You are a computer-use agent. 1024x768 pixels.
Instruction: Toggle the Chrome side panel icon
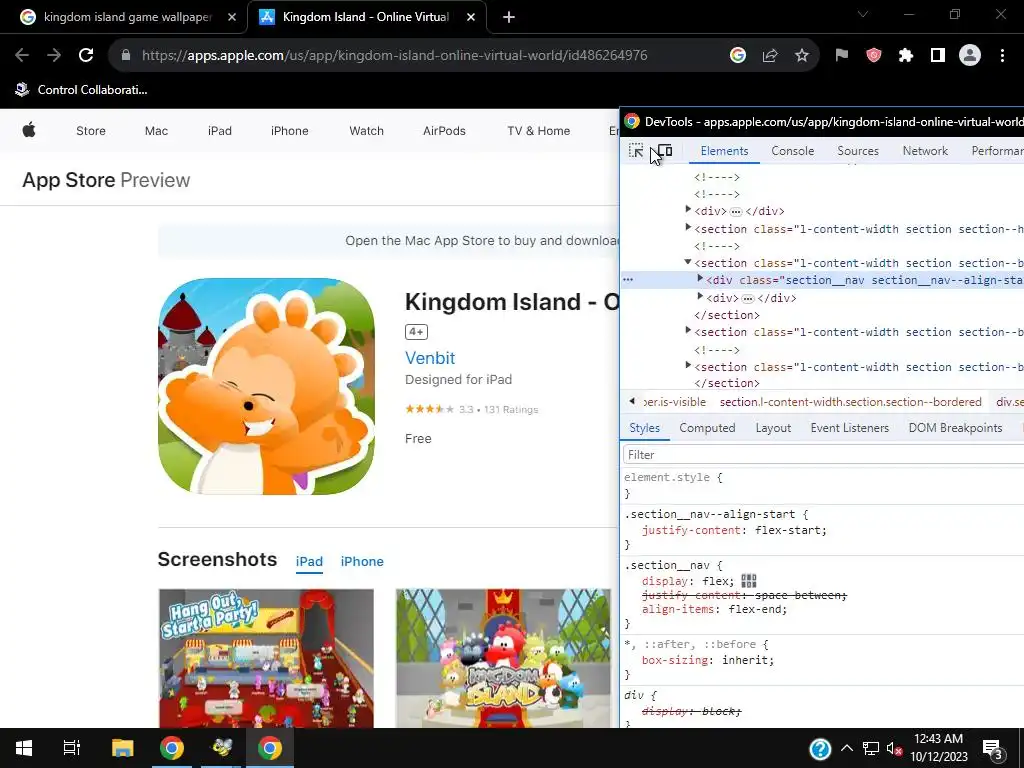[x=937, y=56]
